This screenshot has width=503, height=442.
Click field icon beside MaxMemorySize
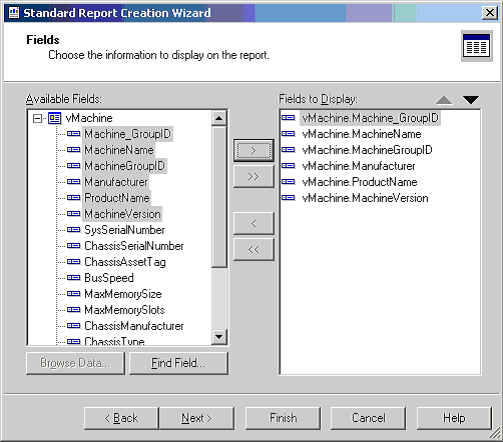(73, 294)
